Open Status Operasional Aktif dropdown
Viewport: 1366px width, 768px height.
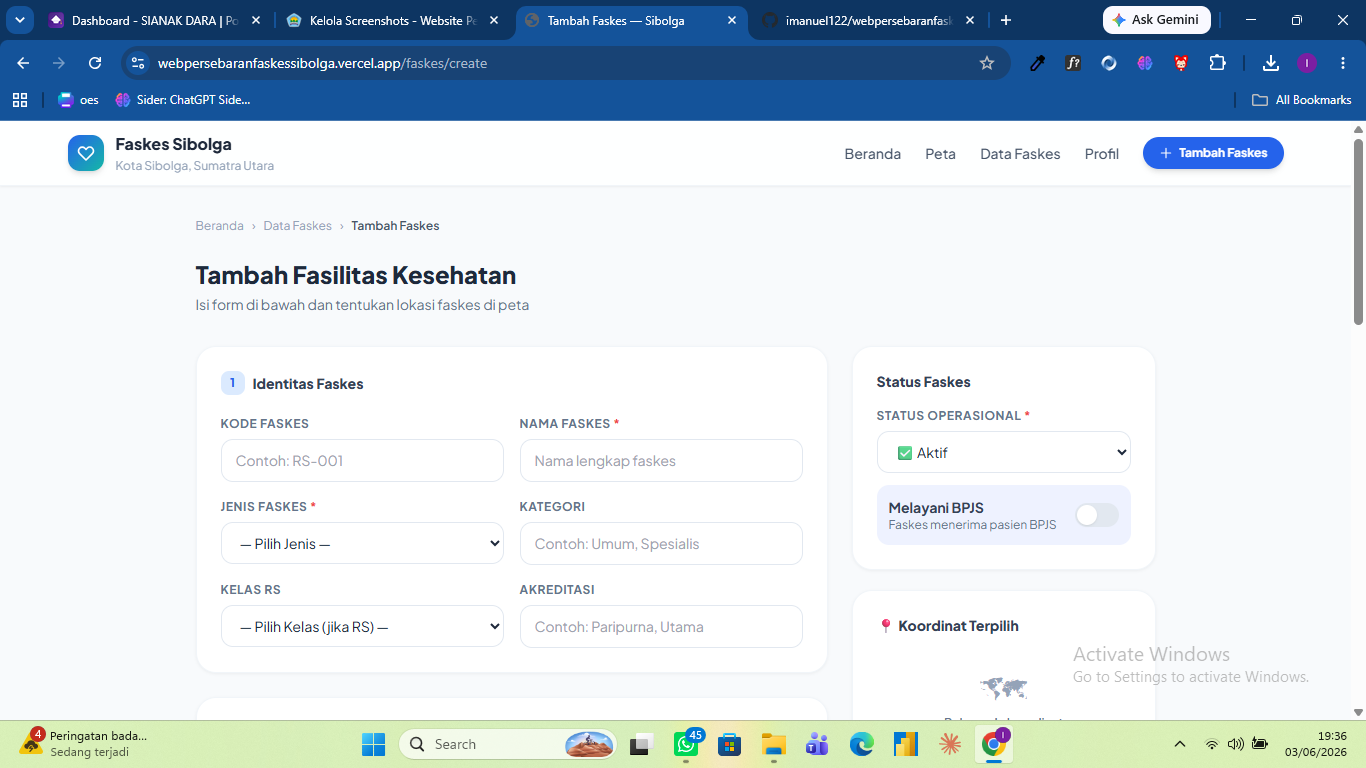(x=1003, y=452)
